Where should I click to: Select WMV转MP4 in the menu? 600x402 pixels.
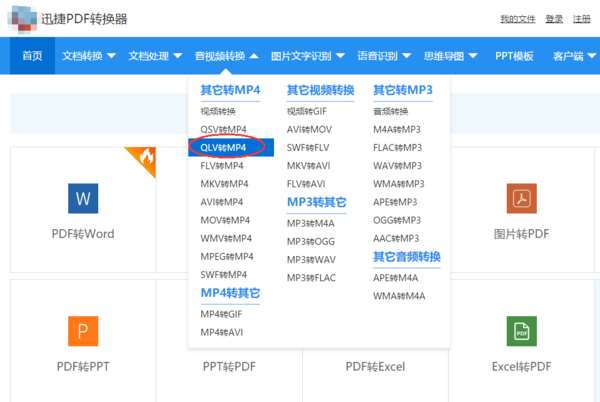coord(226,238)
